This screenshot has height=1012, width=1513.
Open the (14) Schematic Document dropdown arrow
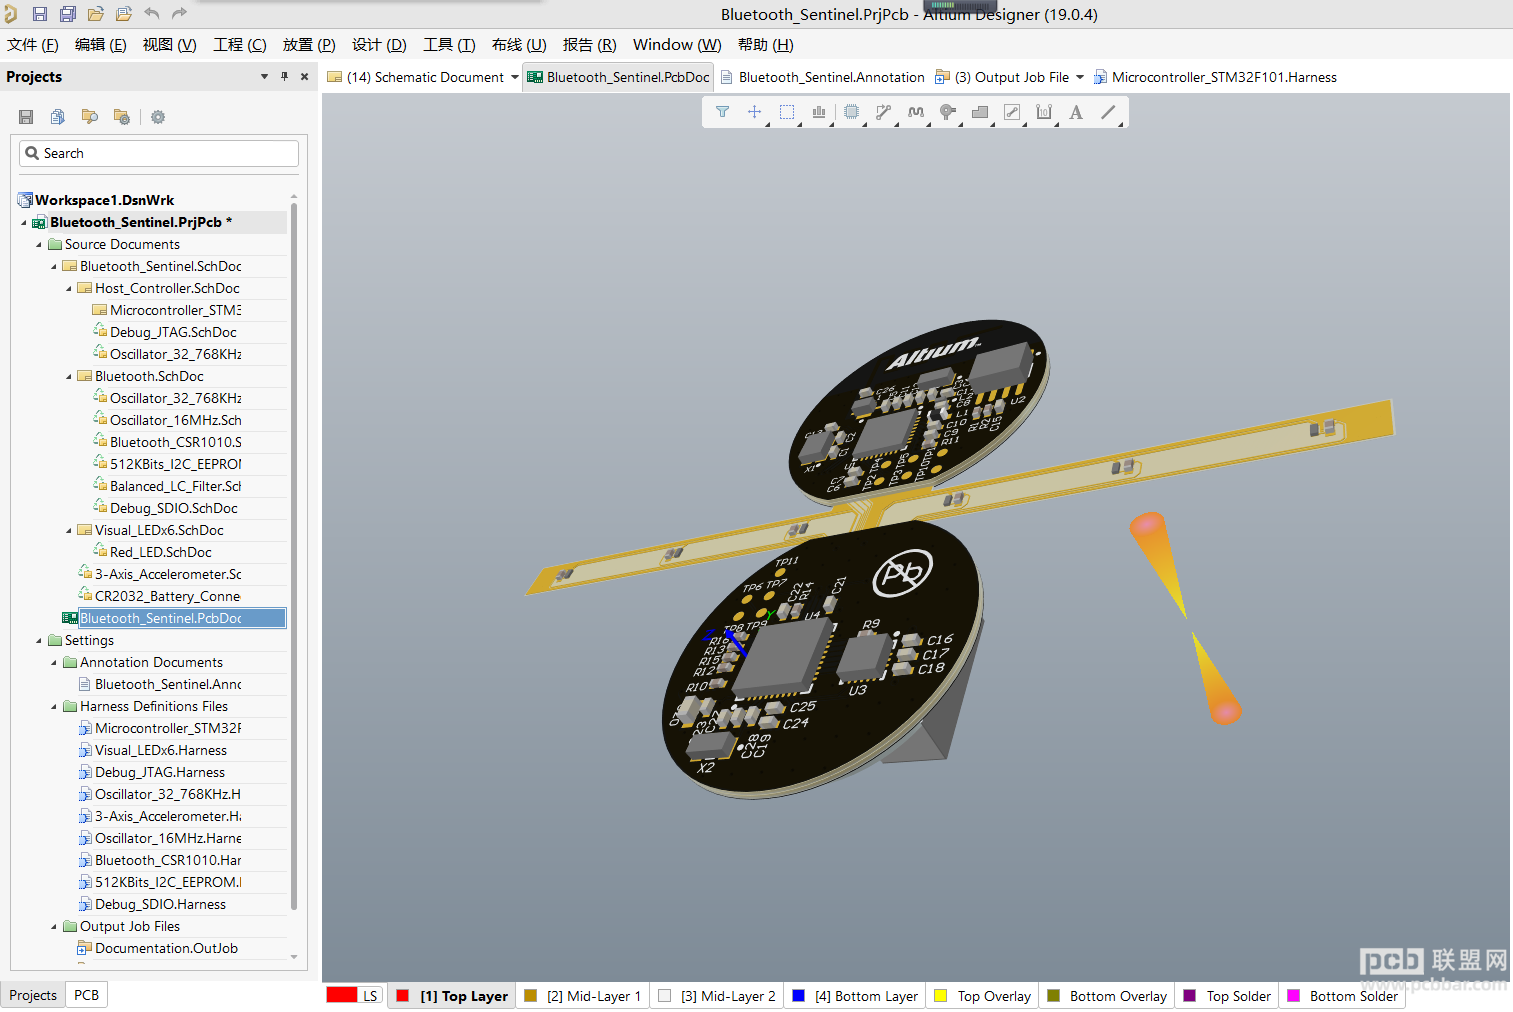(x=515, y=77)
